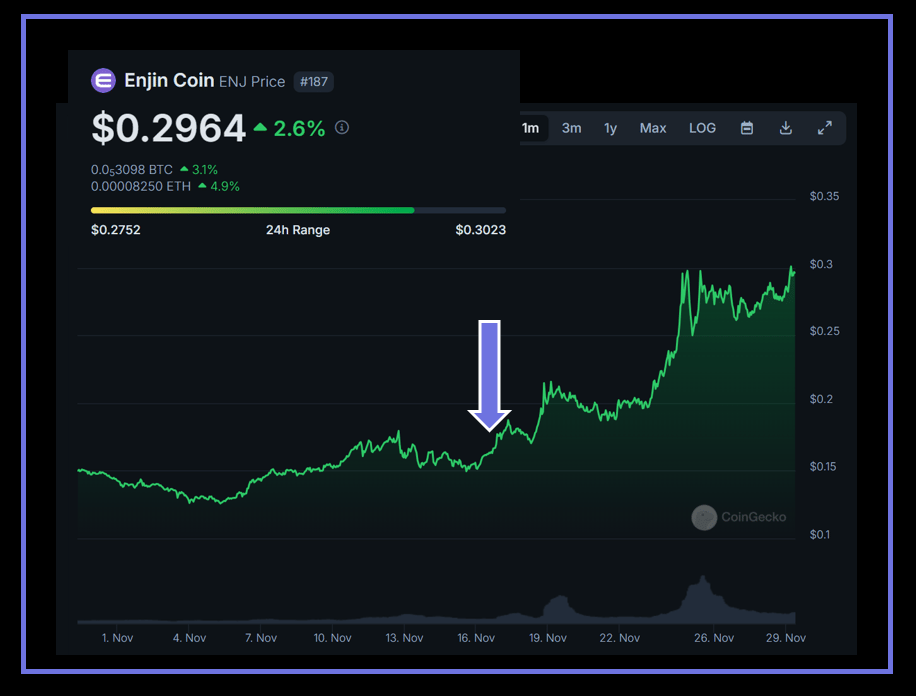916x696 pixels.
Task: Click the $0.2752 range low value
Action: pos(116,230)
